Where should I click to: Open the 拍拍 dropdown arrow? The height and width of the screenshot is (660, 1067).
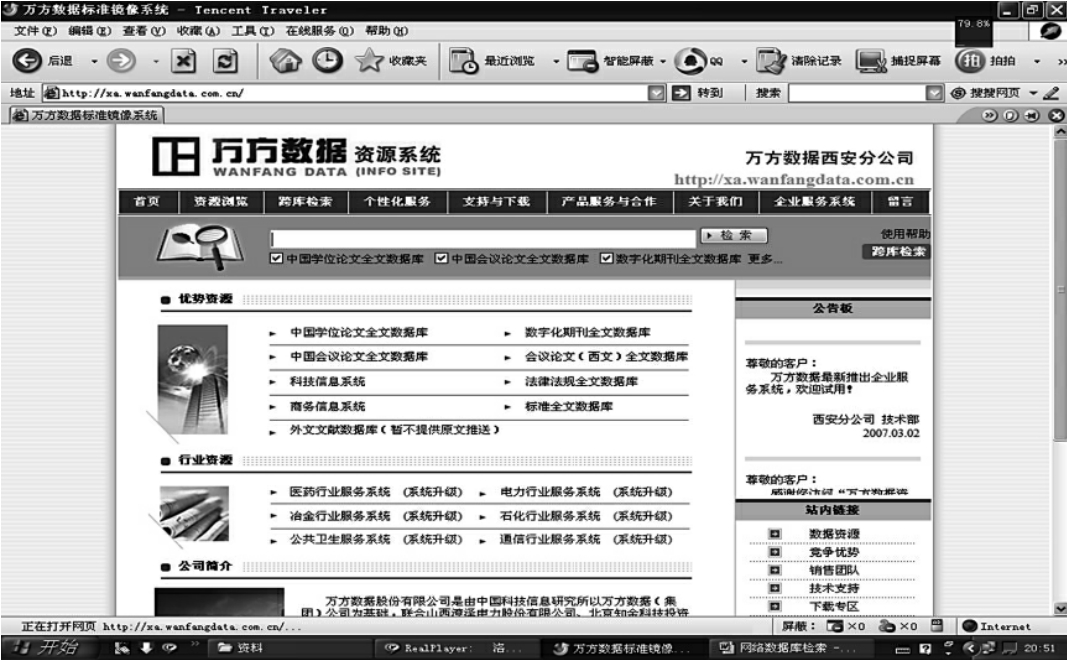click(x=1036, y=61)
